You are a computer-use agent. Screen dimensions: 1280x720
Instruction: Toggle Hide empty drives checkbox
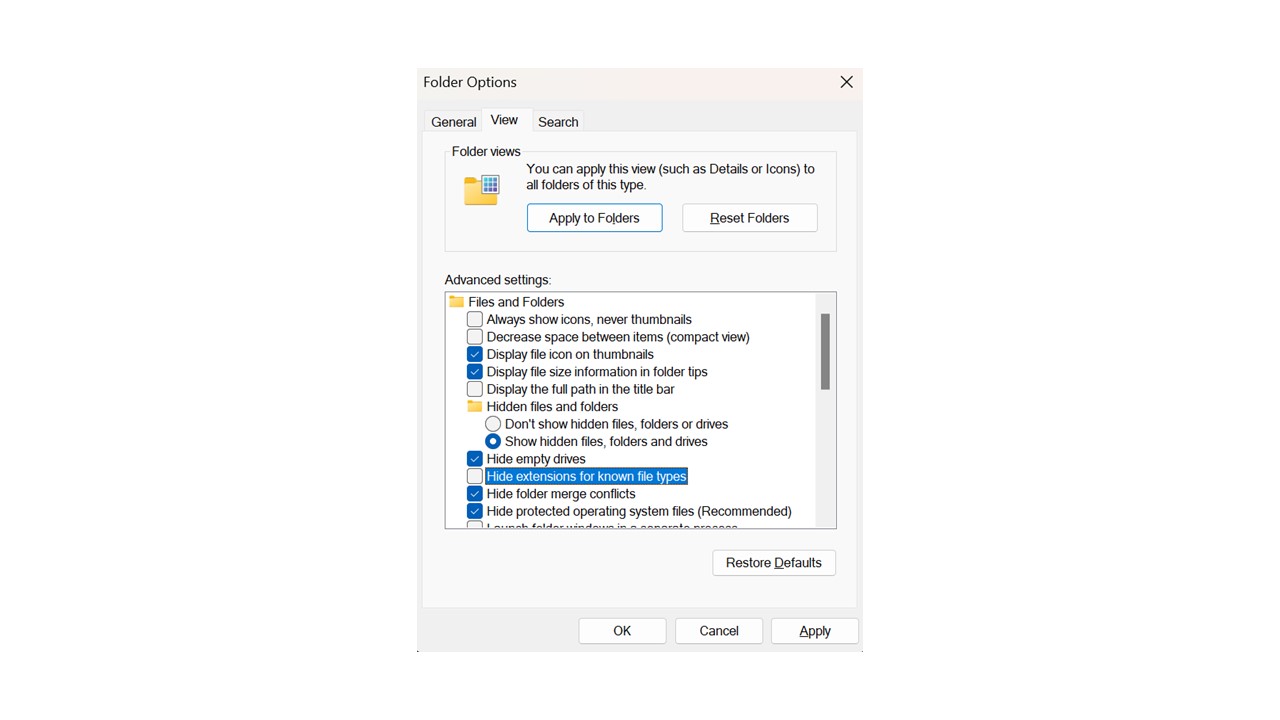coord(475,459)
